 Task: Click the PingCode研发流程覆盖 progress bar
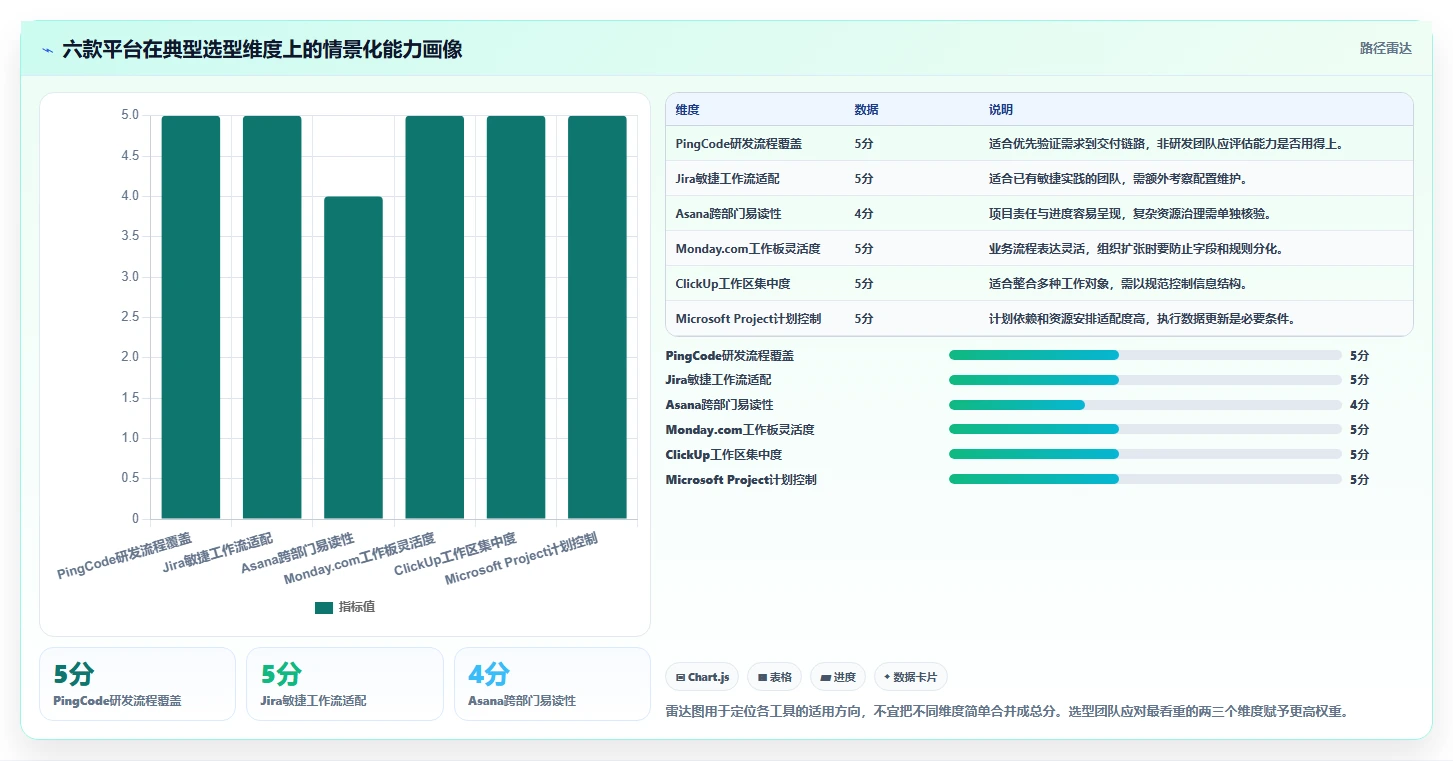(x=1145, y=355)
